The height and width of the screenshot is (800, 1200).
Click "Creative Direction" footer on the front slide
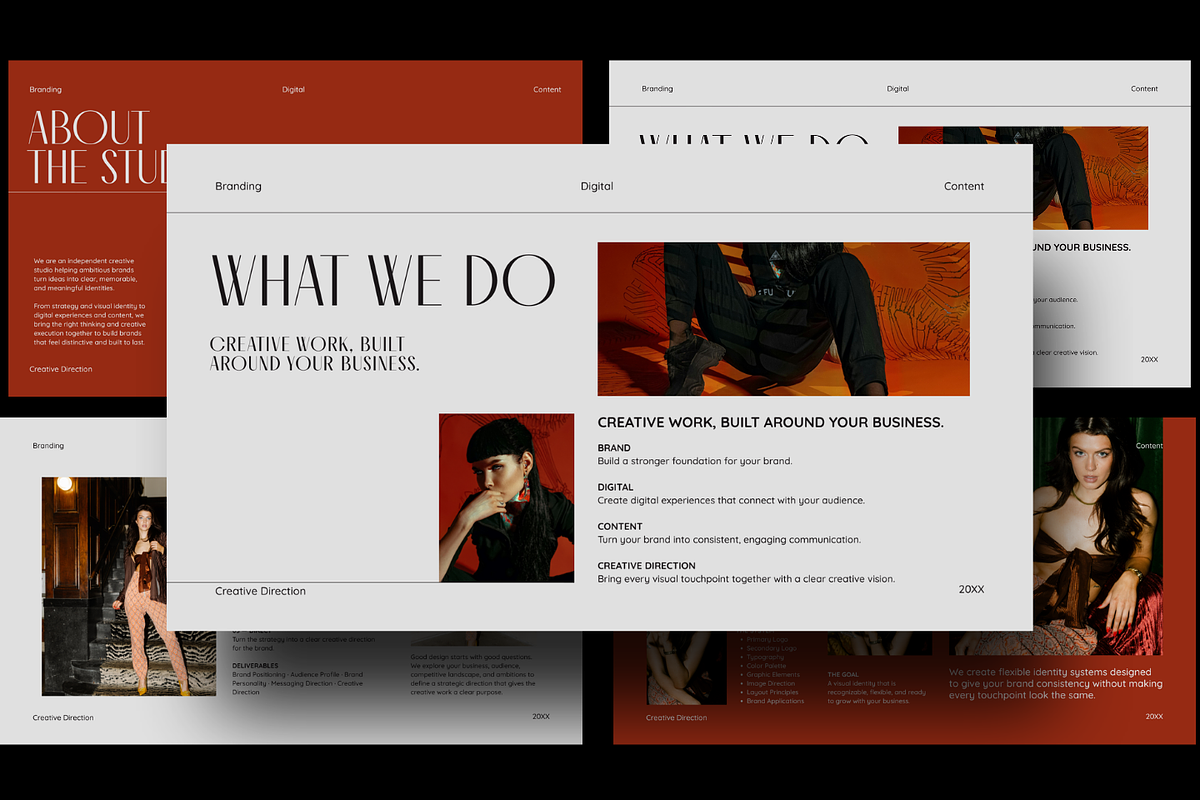tap(260, 591)
